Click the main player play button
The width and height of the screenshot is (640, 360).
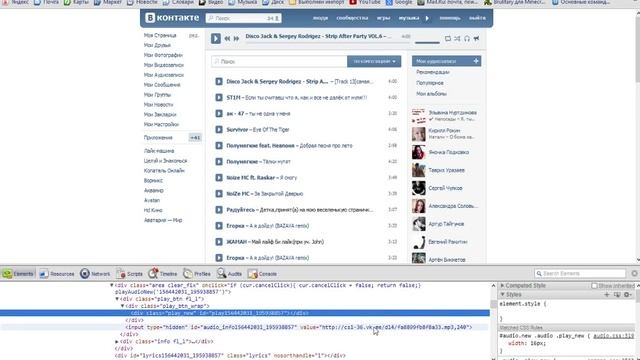pyautogui.click(x=216, y=38)
